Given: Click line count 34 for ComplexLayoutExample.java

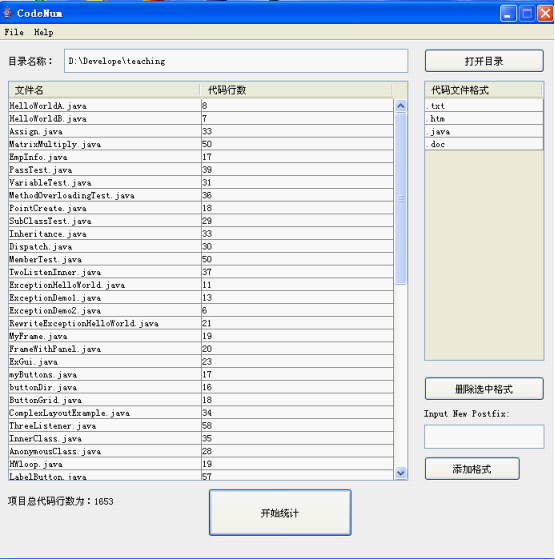Looking at the screenshot, I should click(x=207, y=413).
